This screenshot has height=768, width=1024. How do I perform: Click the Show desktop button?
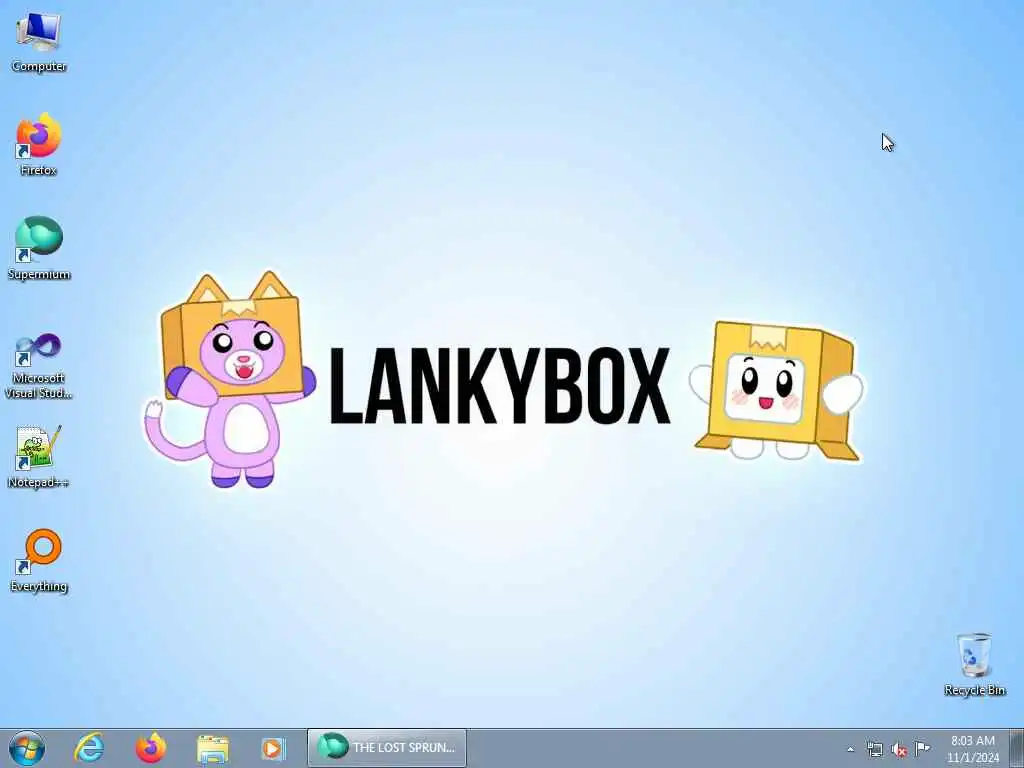pos(1017,748)
